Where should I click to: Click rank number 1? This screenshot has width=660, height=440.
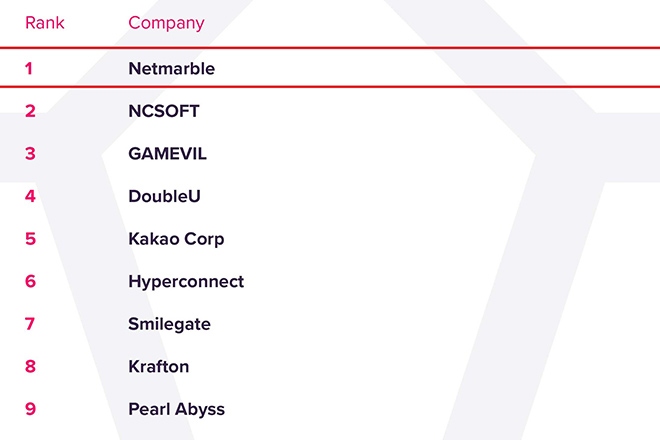pos(29,69)
